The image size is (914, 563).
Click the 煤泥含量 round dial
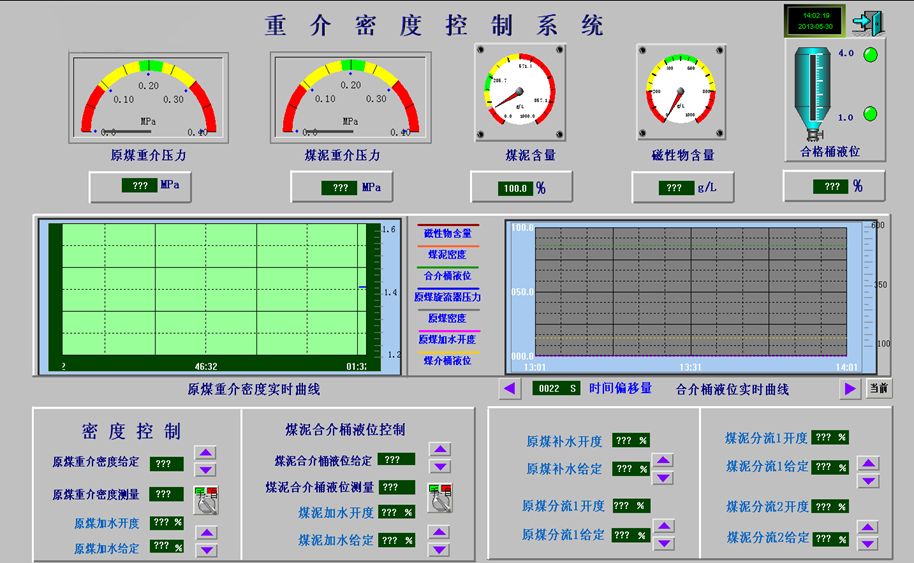point(520,92)
